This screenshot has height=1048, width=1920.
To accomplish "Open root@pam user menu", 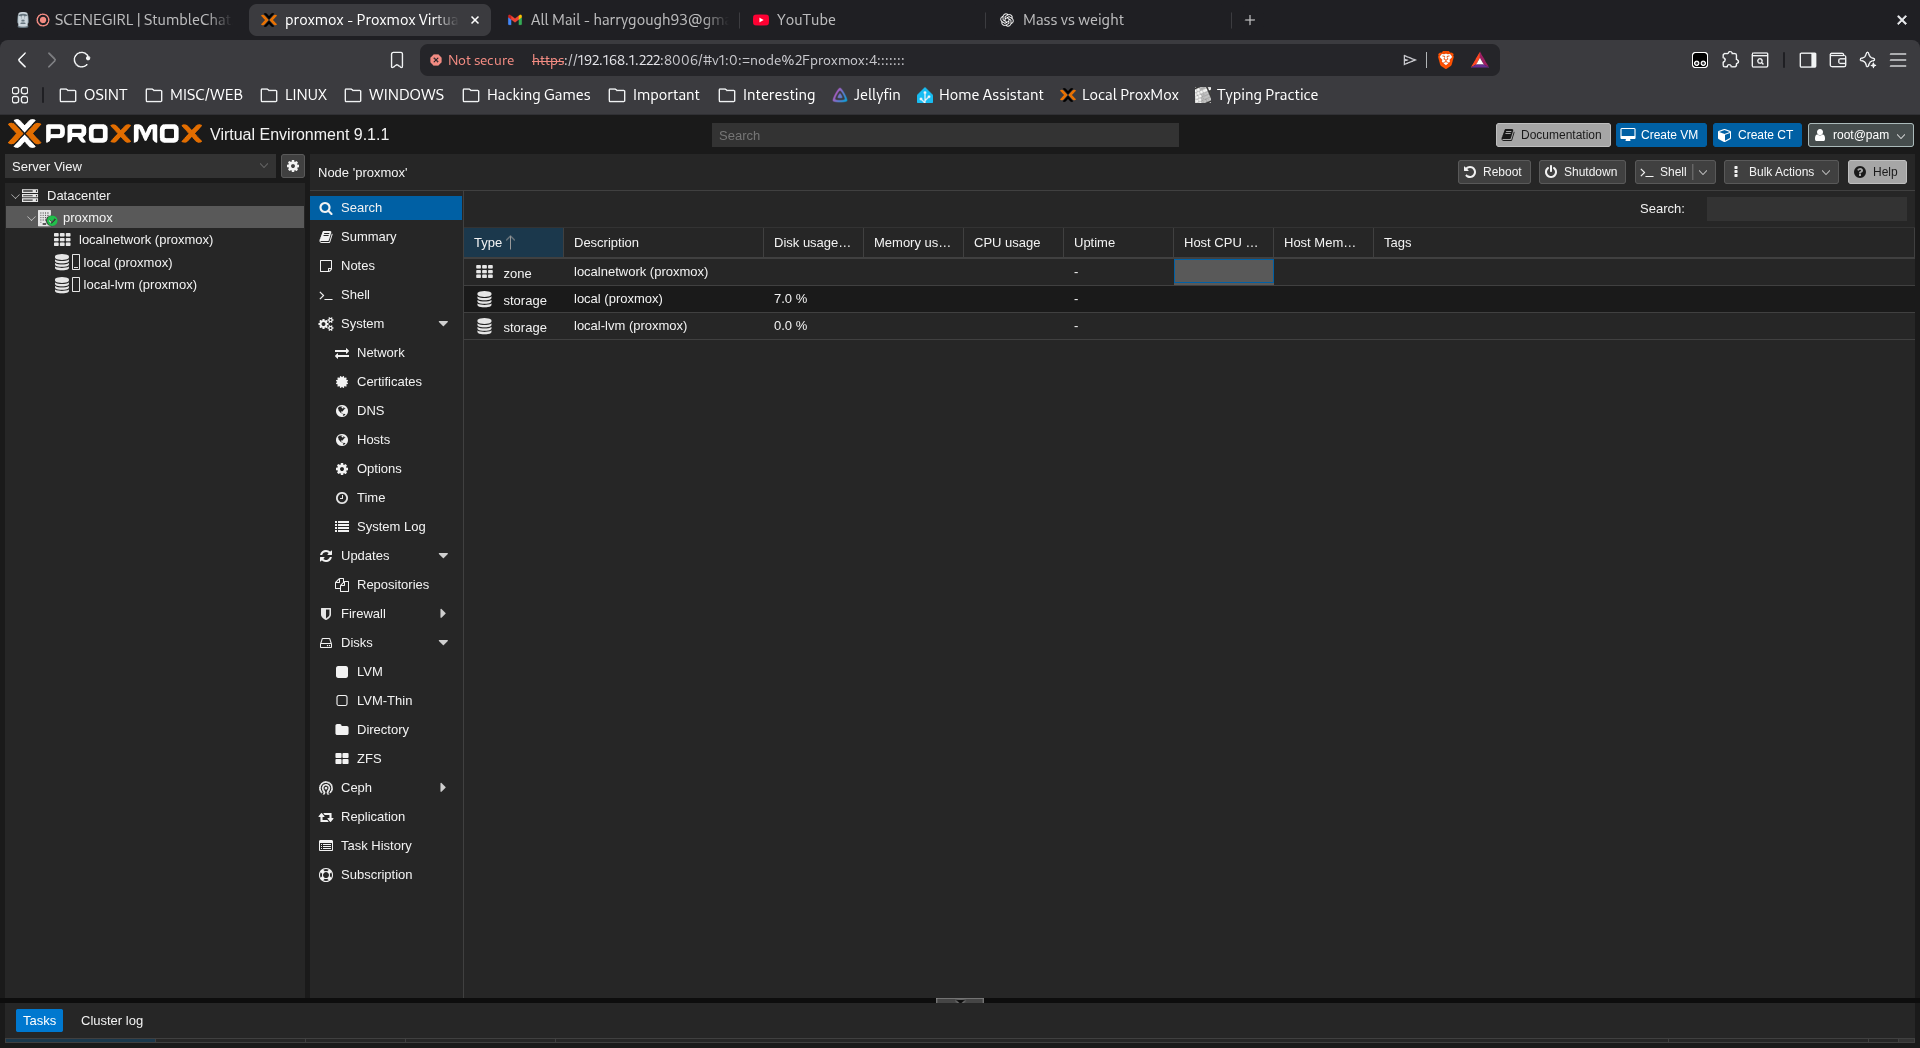I will tap(1860, 135).
